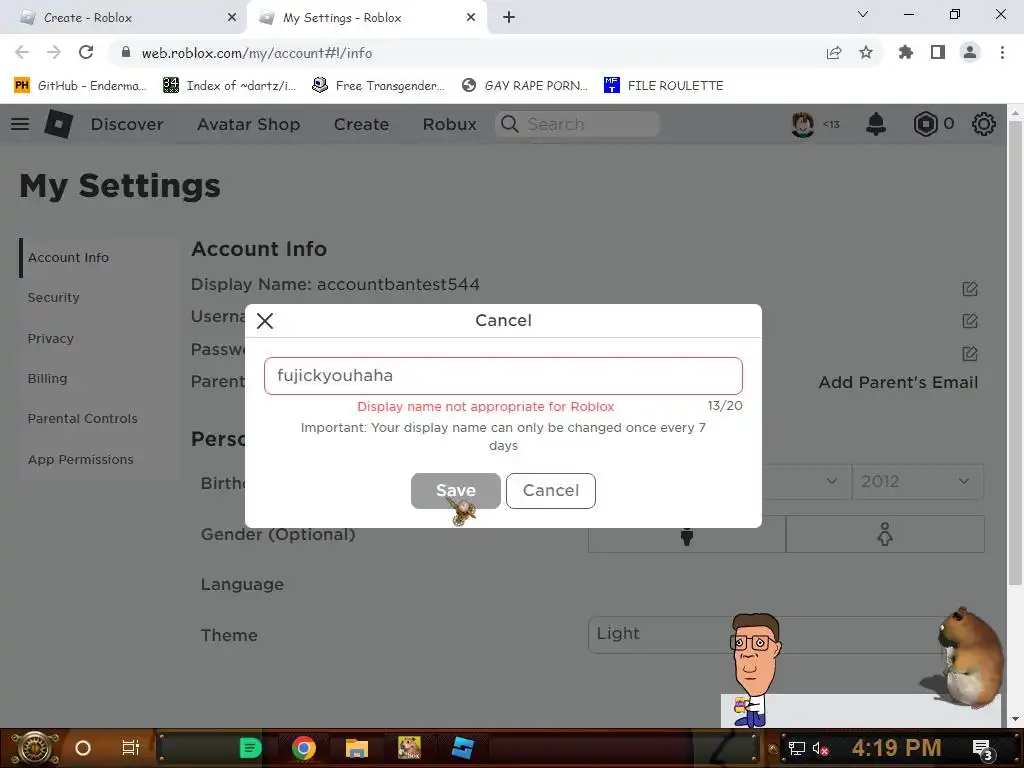Screen dimensions: 1024x768
Task: Click the share page icon
Action: 834,52
